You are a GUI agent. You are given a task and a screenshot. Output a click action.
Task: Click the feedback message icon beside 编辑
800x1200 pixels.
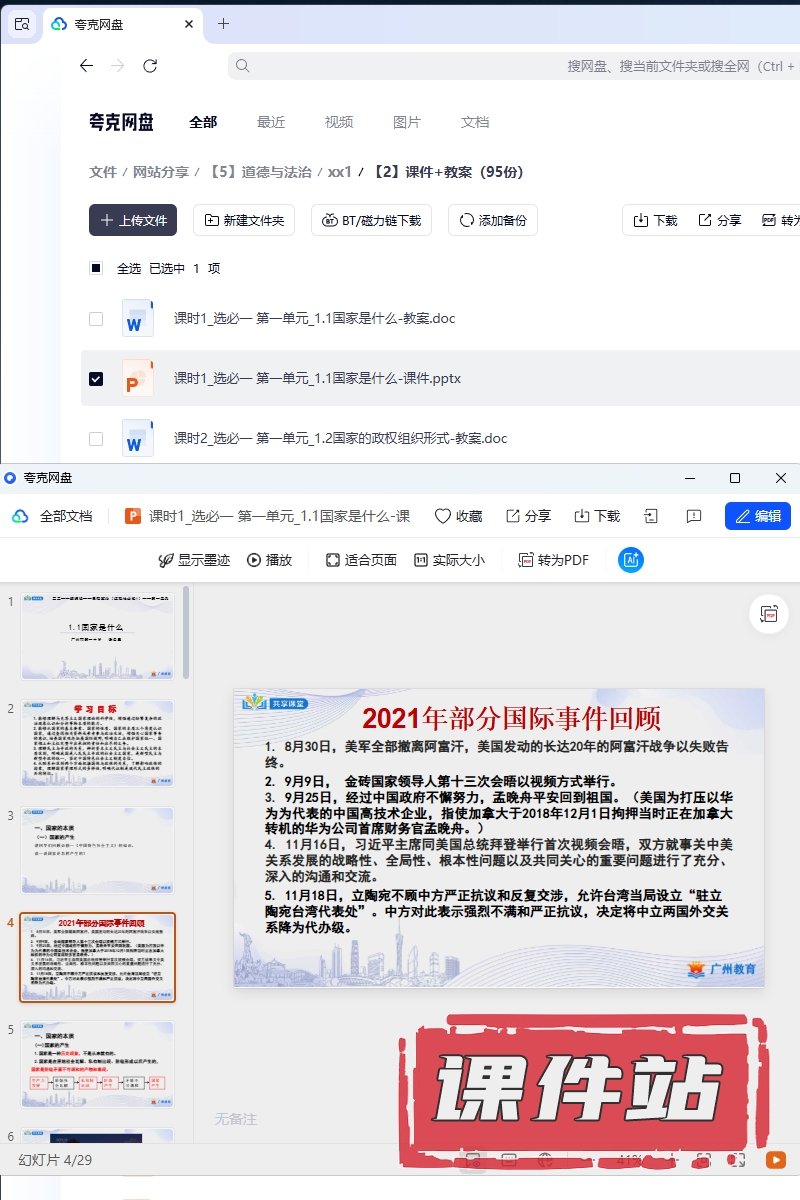[x=693, y=516]
